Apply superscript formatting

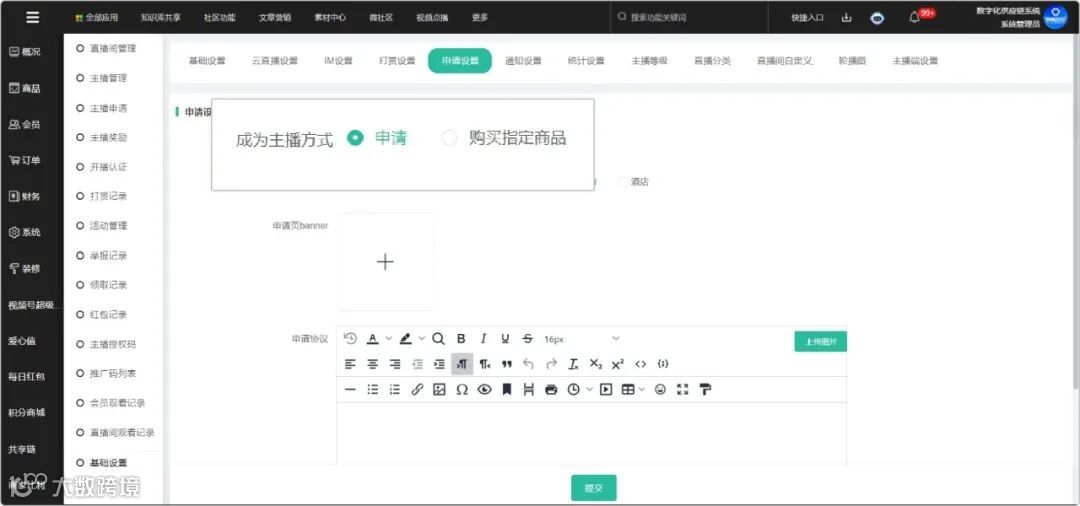pos(618,364)
